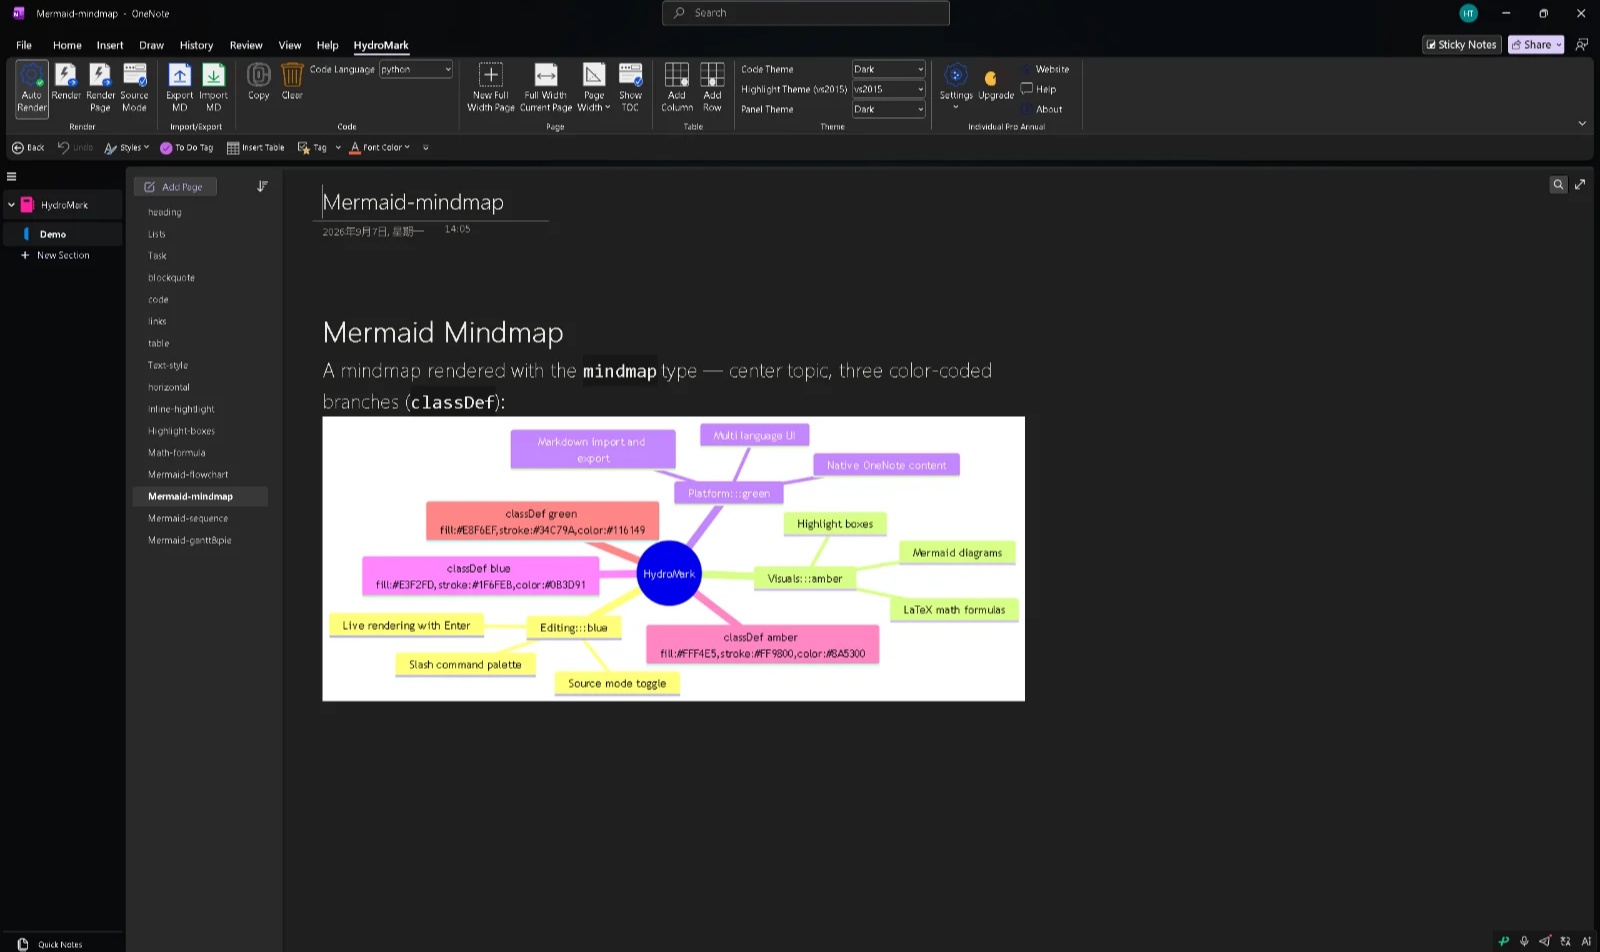The height and width of the screenshot is (952, 1600).
Task: Click the Copy code icon
Action: 259,82
